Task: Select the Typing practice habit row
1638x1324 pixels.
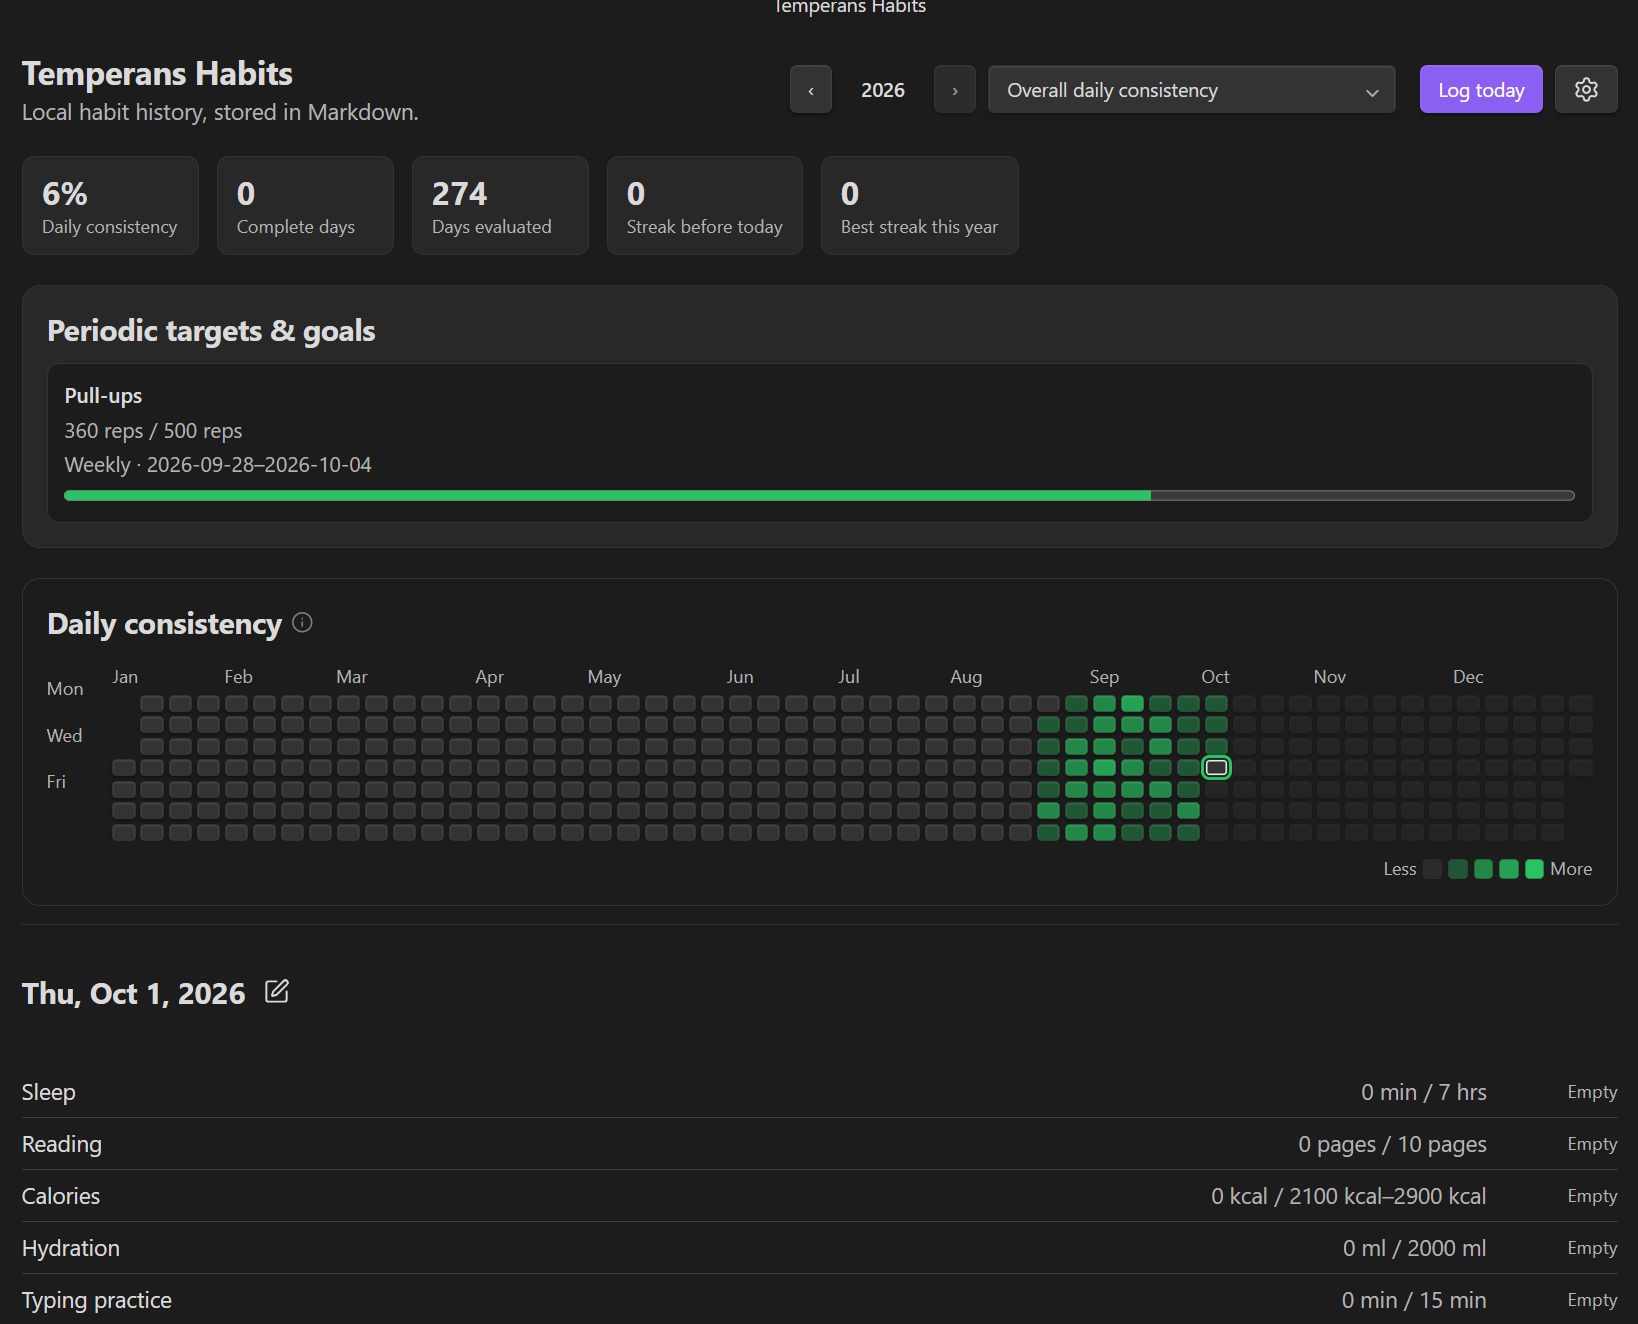Action: click(x=819, y=1300)
